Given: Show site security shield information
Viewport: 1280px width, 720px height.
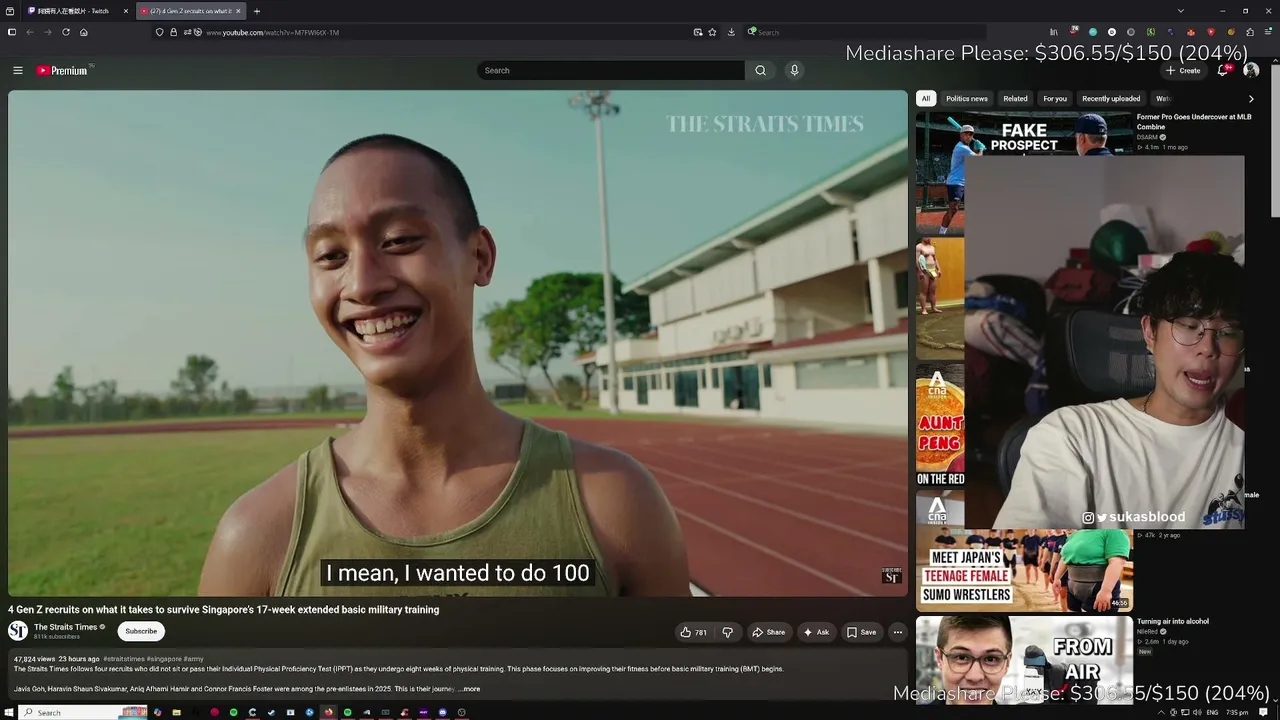Looking at the screenshot, I should tap(159, 32).
